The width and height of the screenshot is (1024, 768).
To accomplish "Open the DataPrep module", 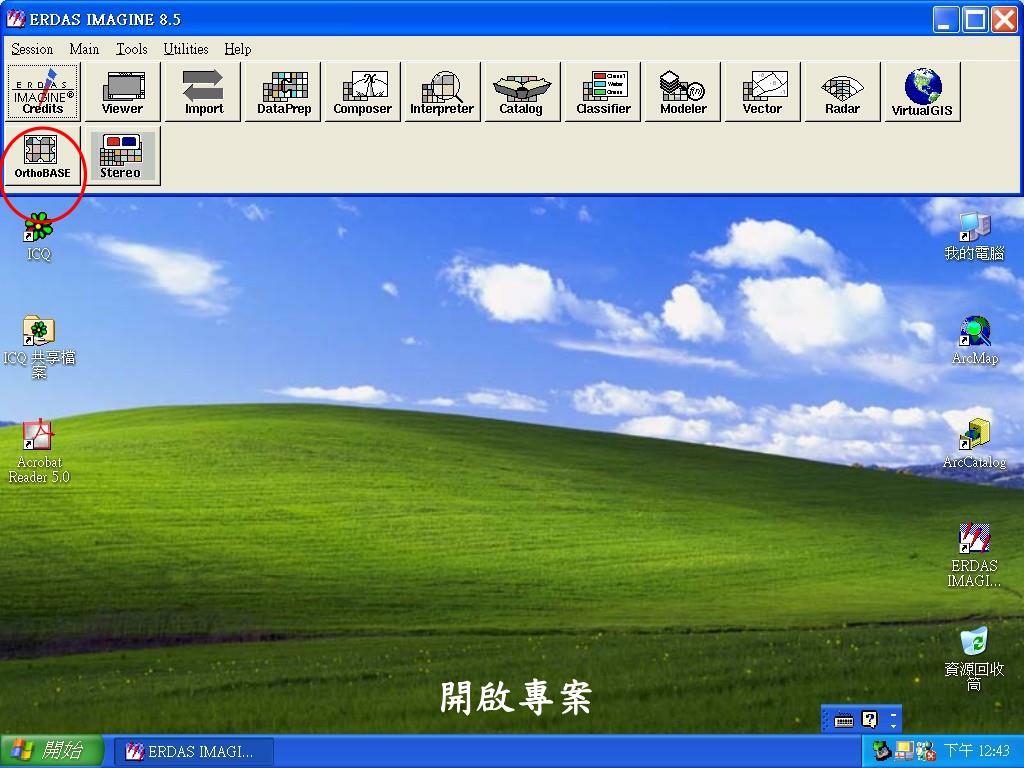I will 283,92.
